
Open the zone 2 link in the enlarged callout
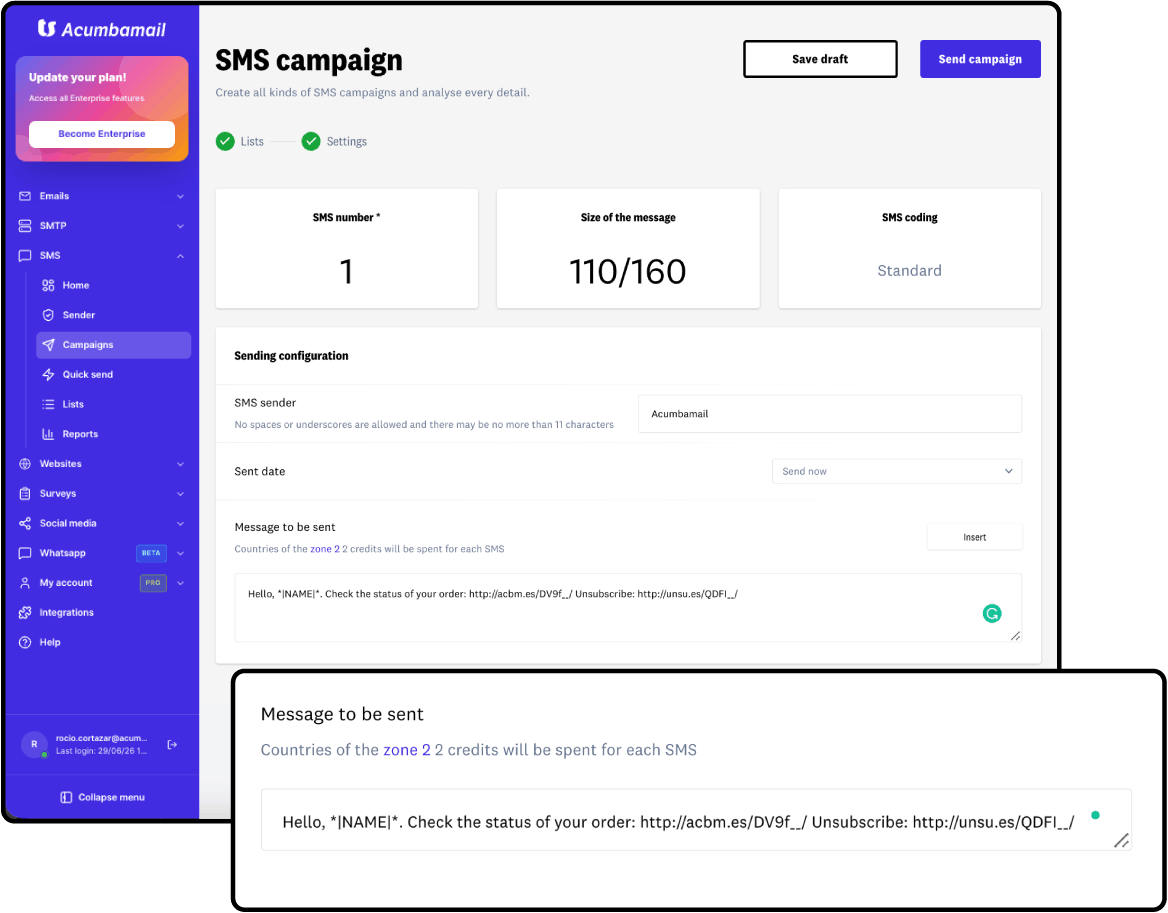(407, 750)
